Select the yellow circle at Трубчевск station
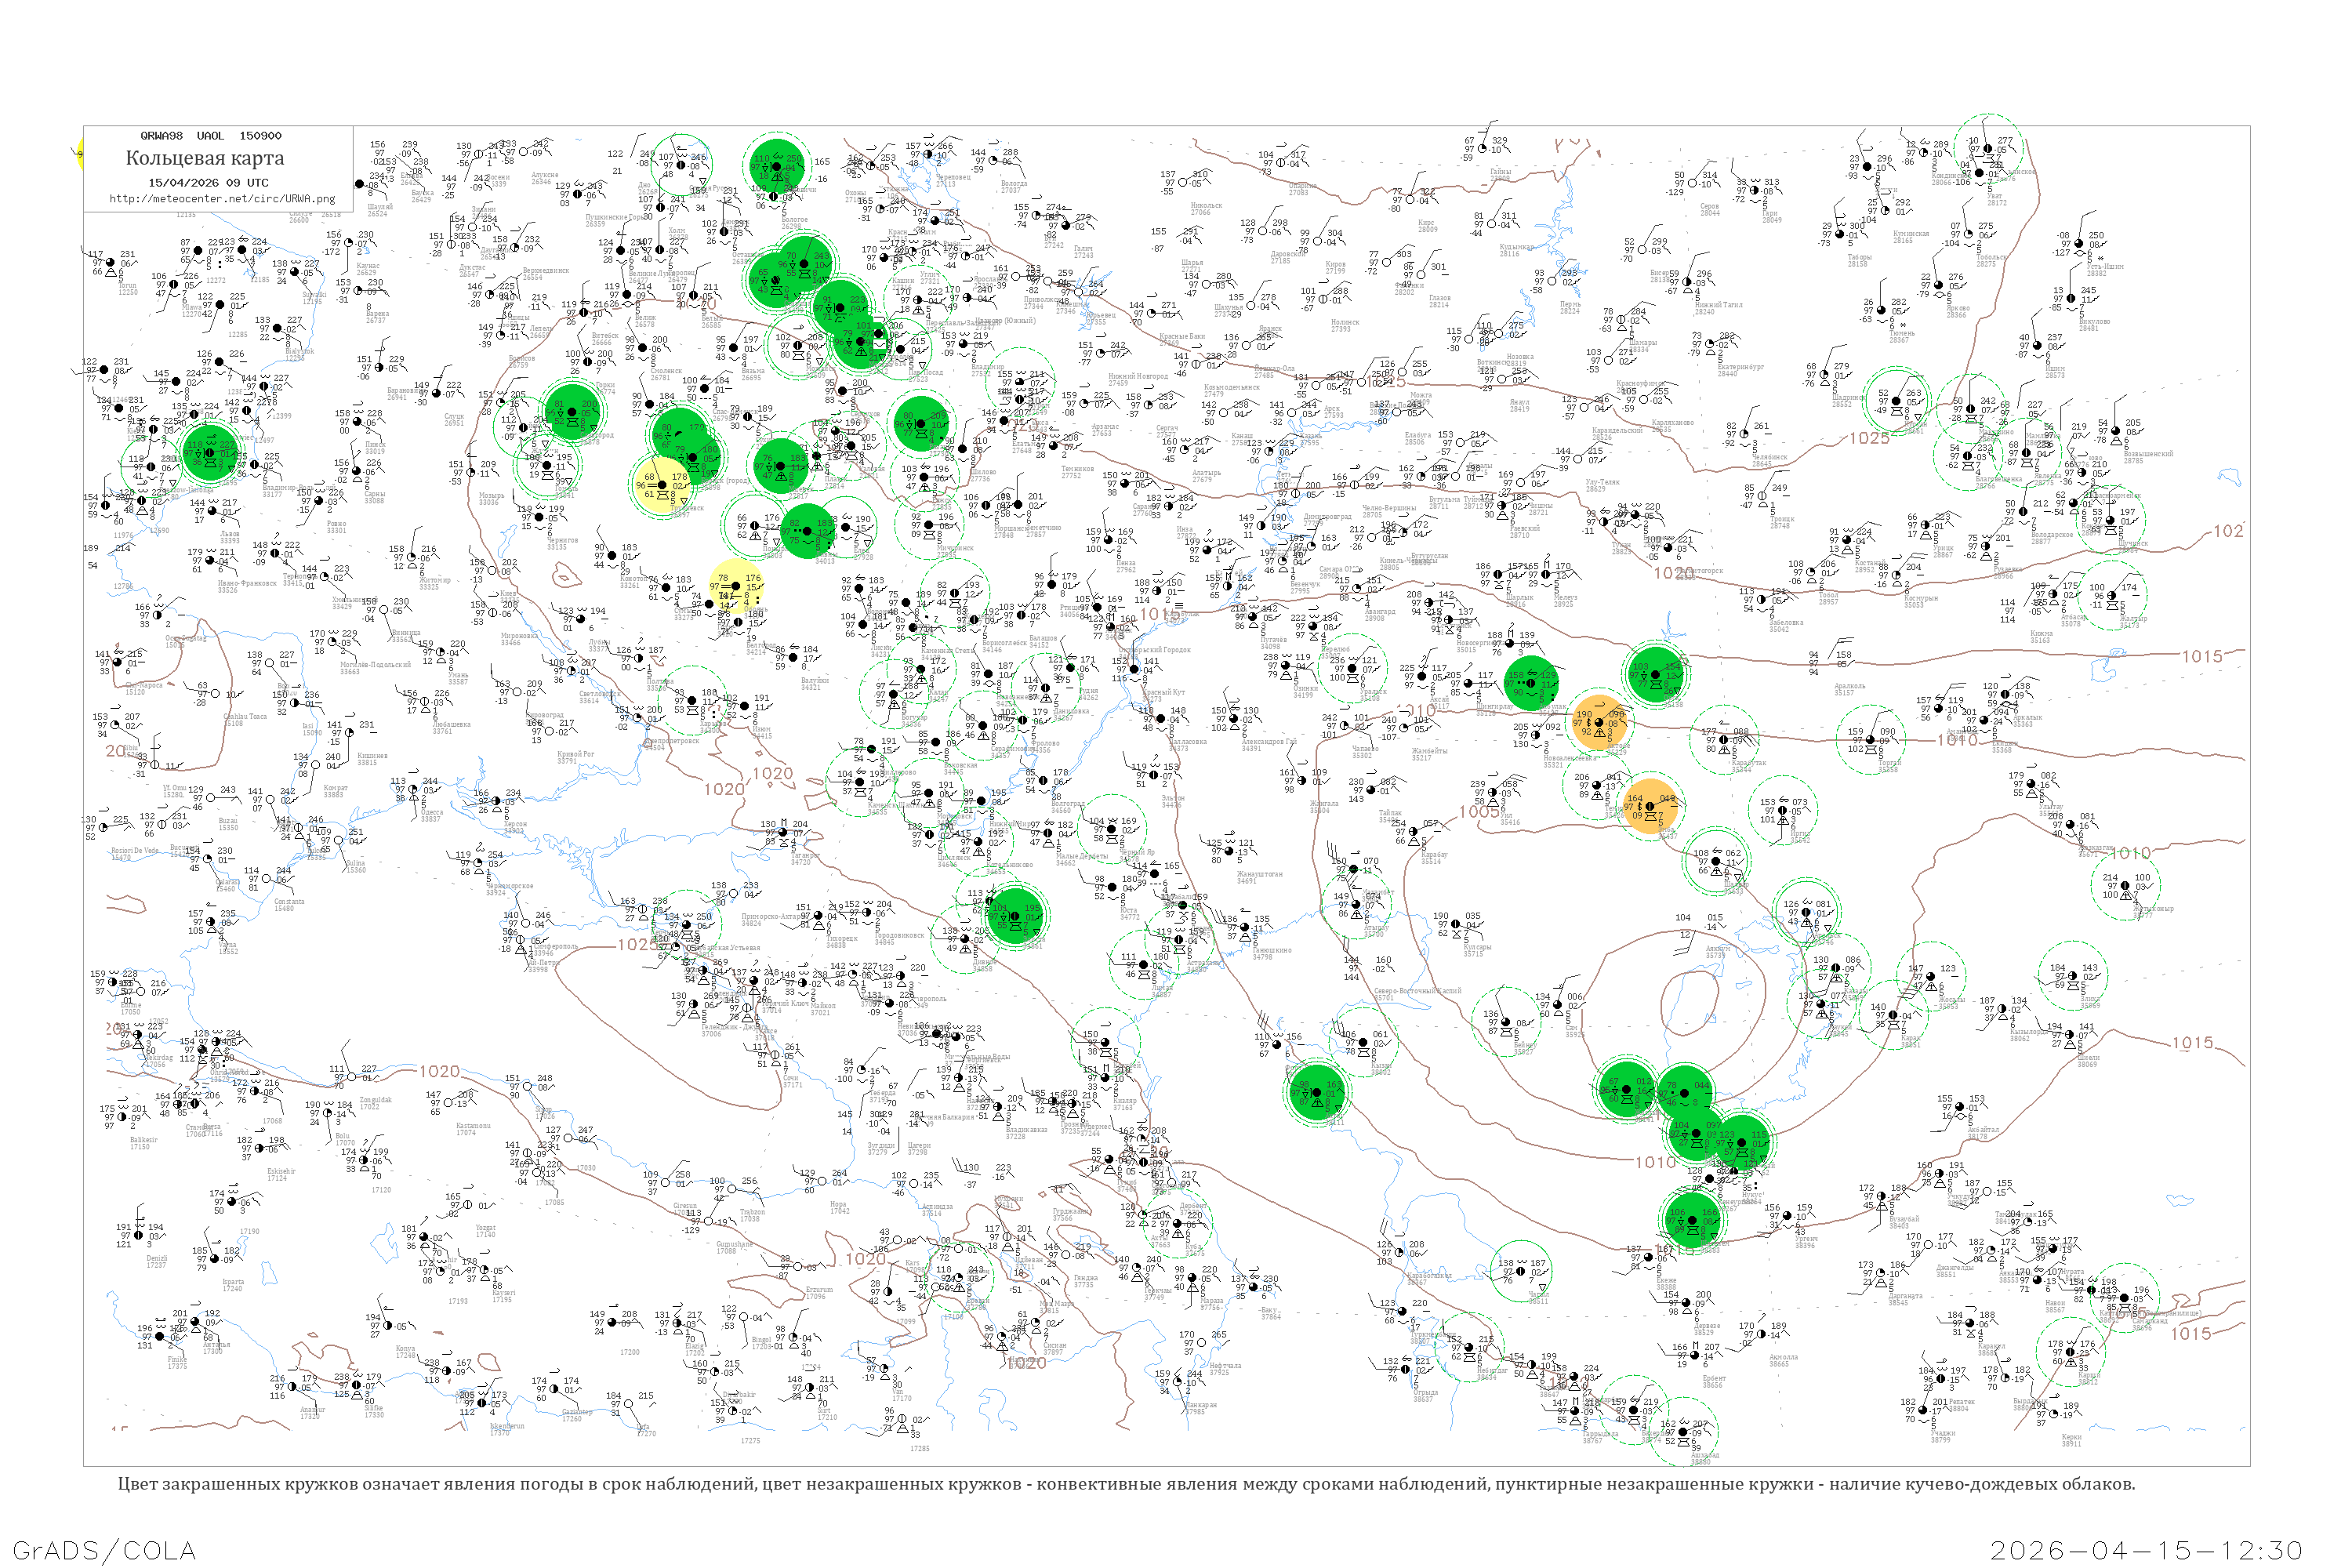Viewport: 2352px width, 1568px height. point(662,484)
